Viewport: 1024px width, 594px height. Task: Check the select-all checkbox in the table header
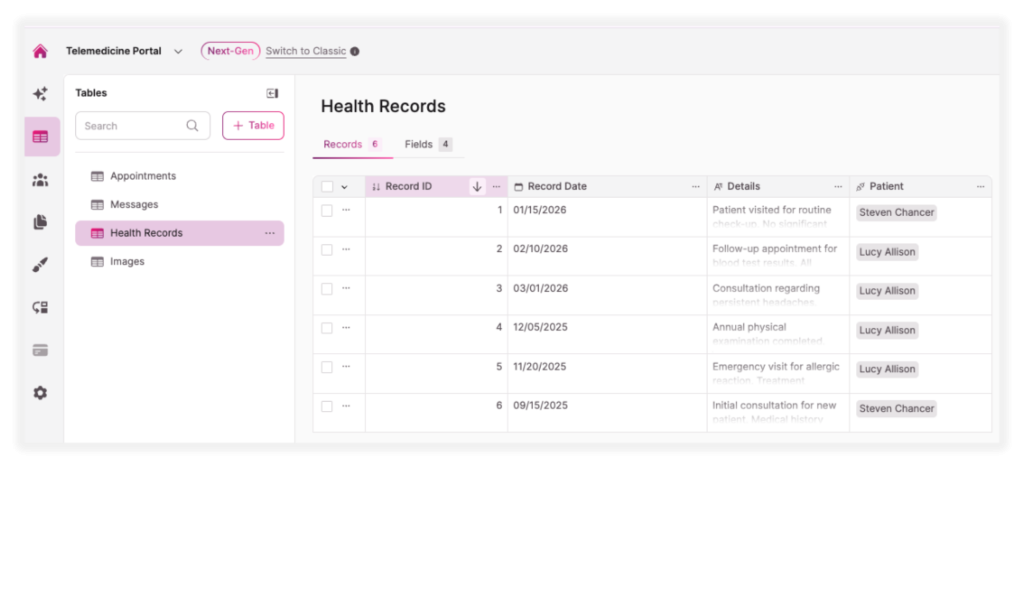coord(325,186)
